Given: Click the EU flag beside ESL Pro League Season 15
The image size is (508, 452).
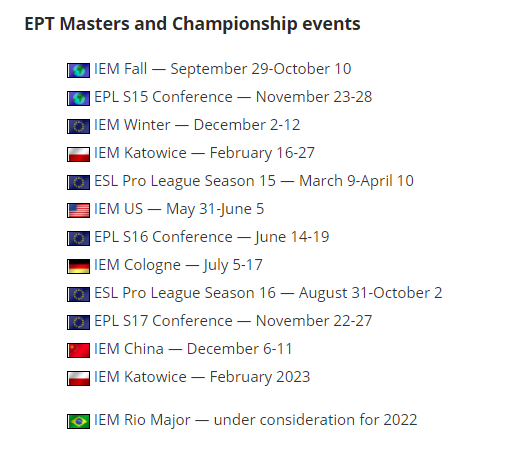Looking at the screenshot, I should pyautogui.click(x=78, y=182).
